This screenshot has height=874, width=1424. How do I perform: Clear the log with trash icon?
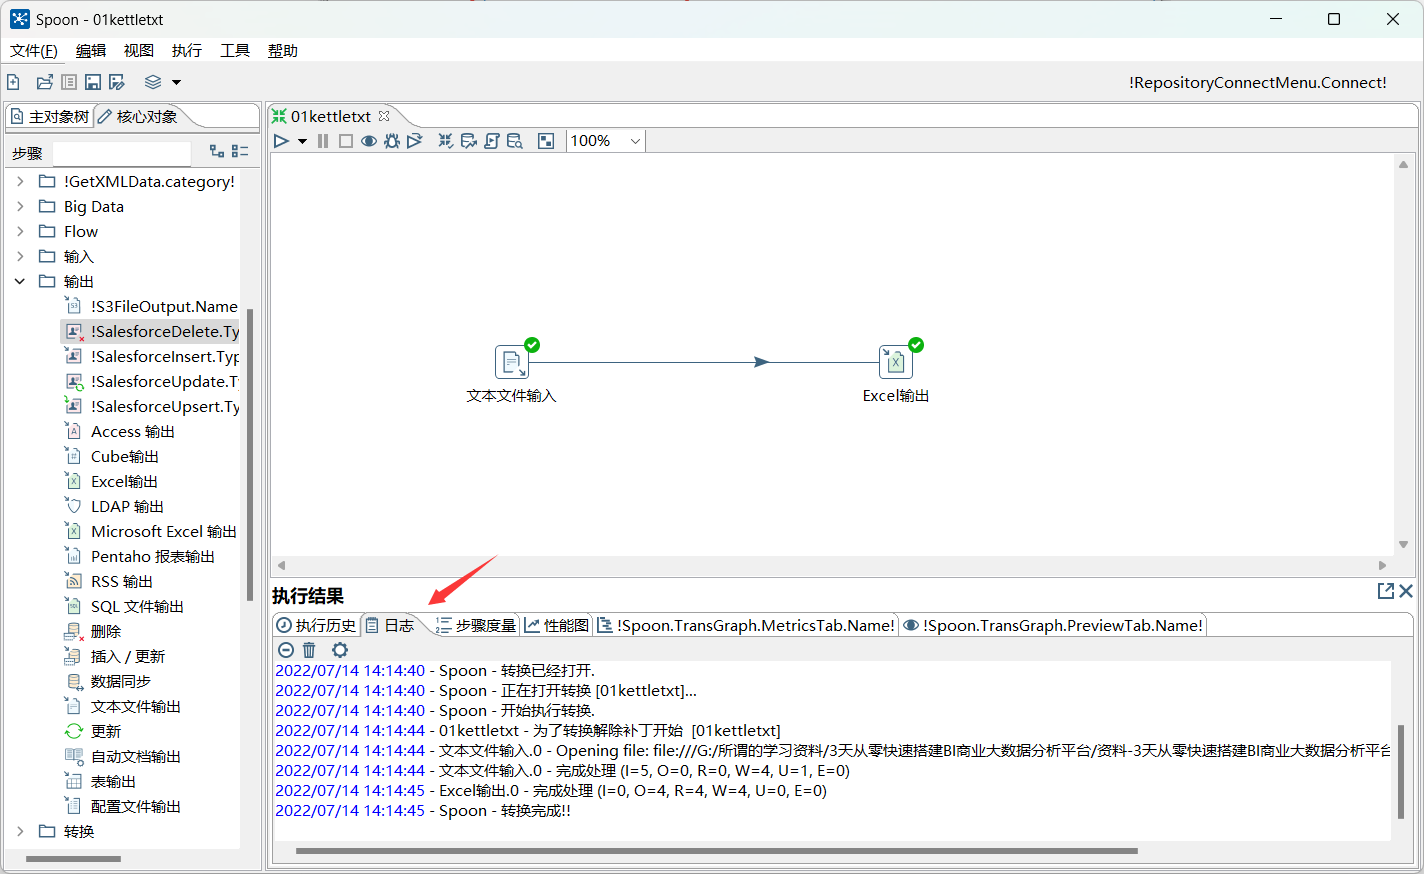pyautogui.click(x=310, y=650)
